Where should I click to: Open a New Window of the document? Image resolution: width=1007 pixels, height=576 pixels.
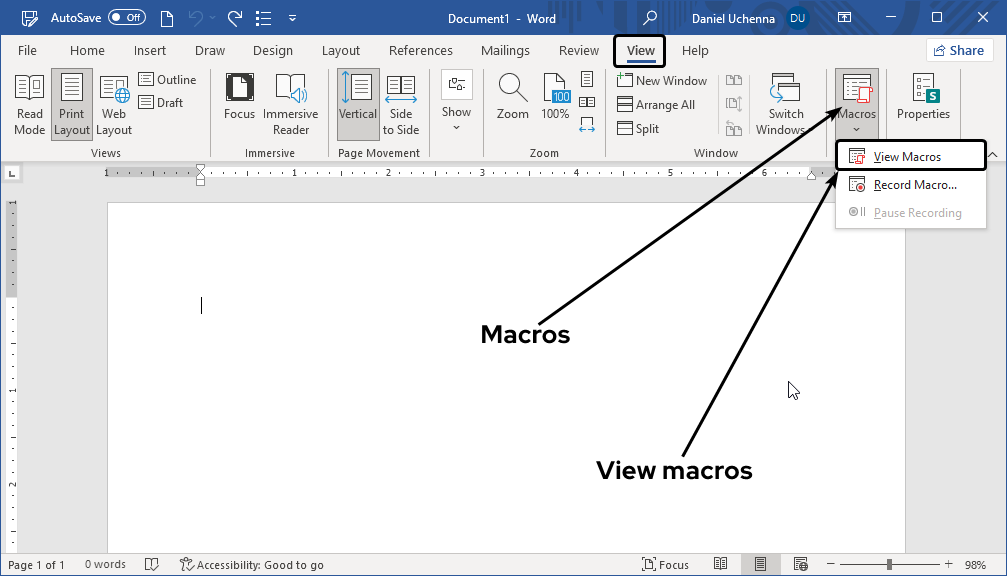(663, 80)
